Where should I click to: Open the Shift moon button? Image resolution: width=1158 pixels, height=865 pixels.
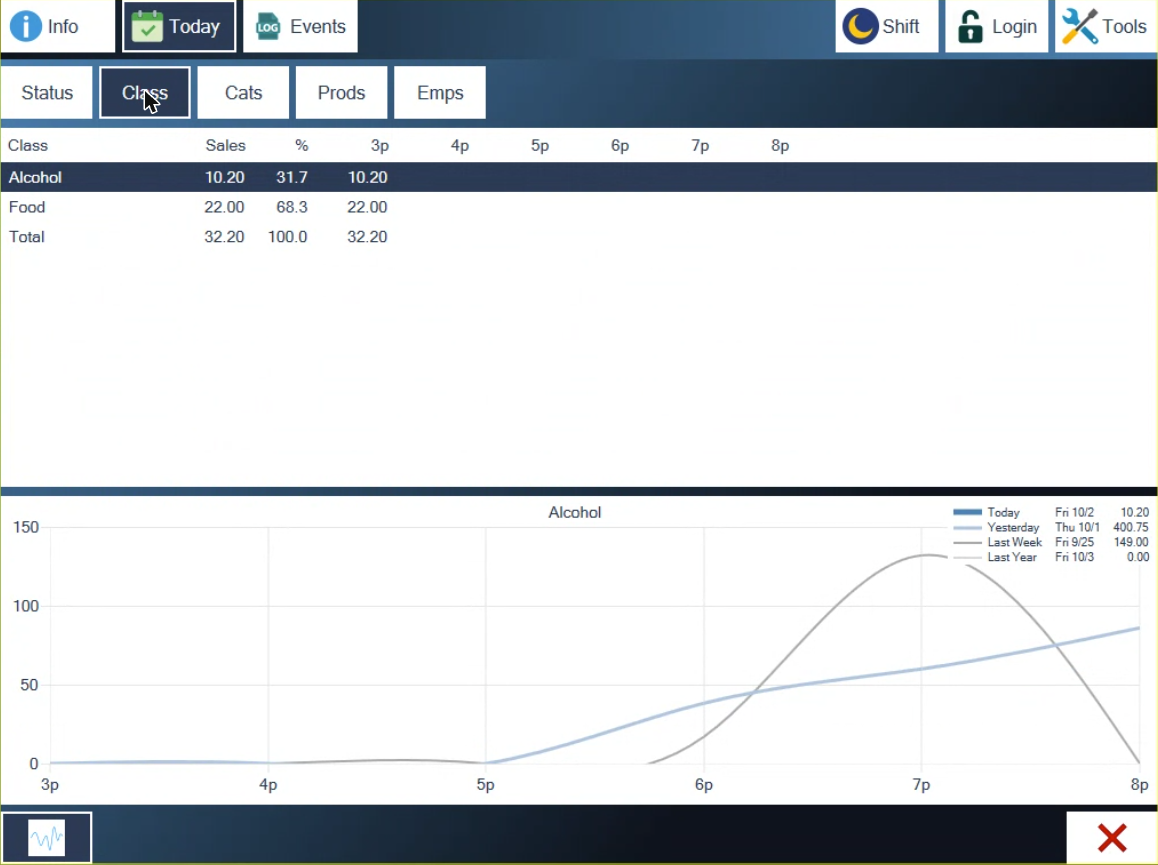886,27
